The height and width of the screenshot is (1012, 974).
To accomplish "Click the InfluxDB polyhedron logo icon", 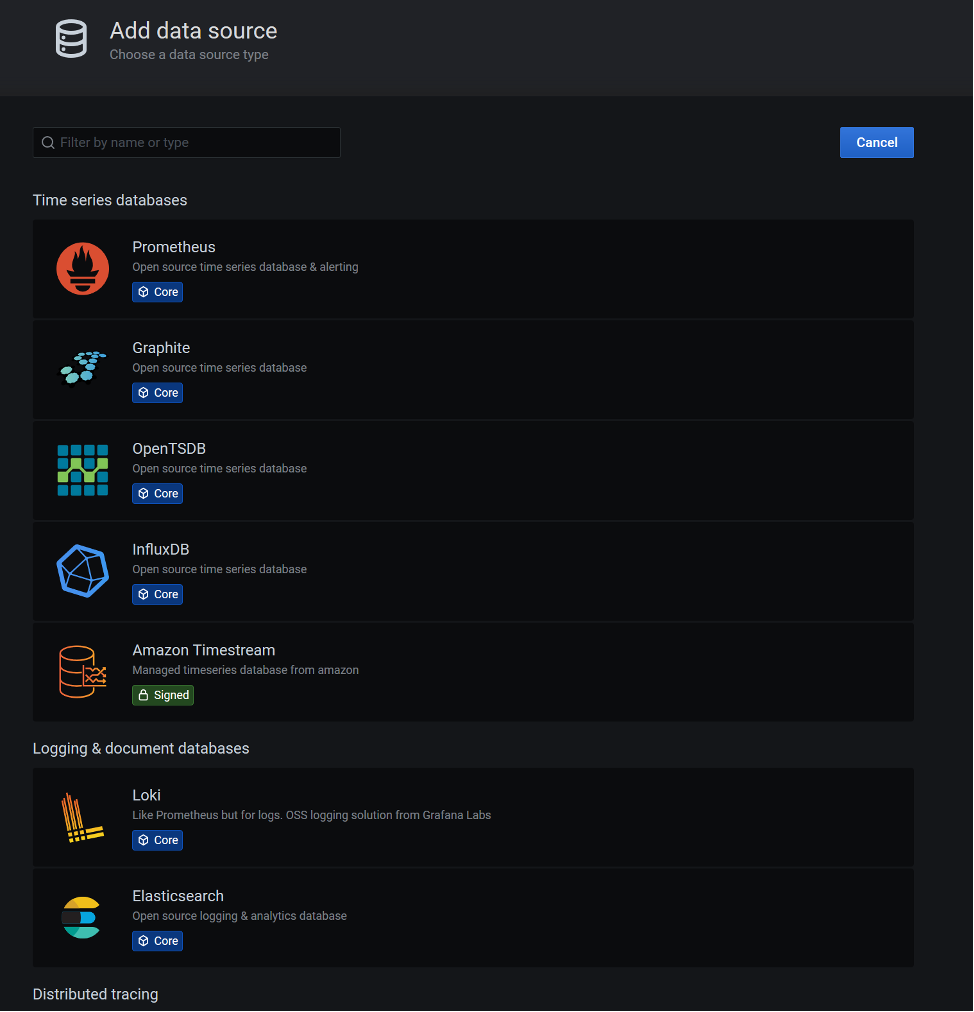I will [83, 571].
